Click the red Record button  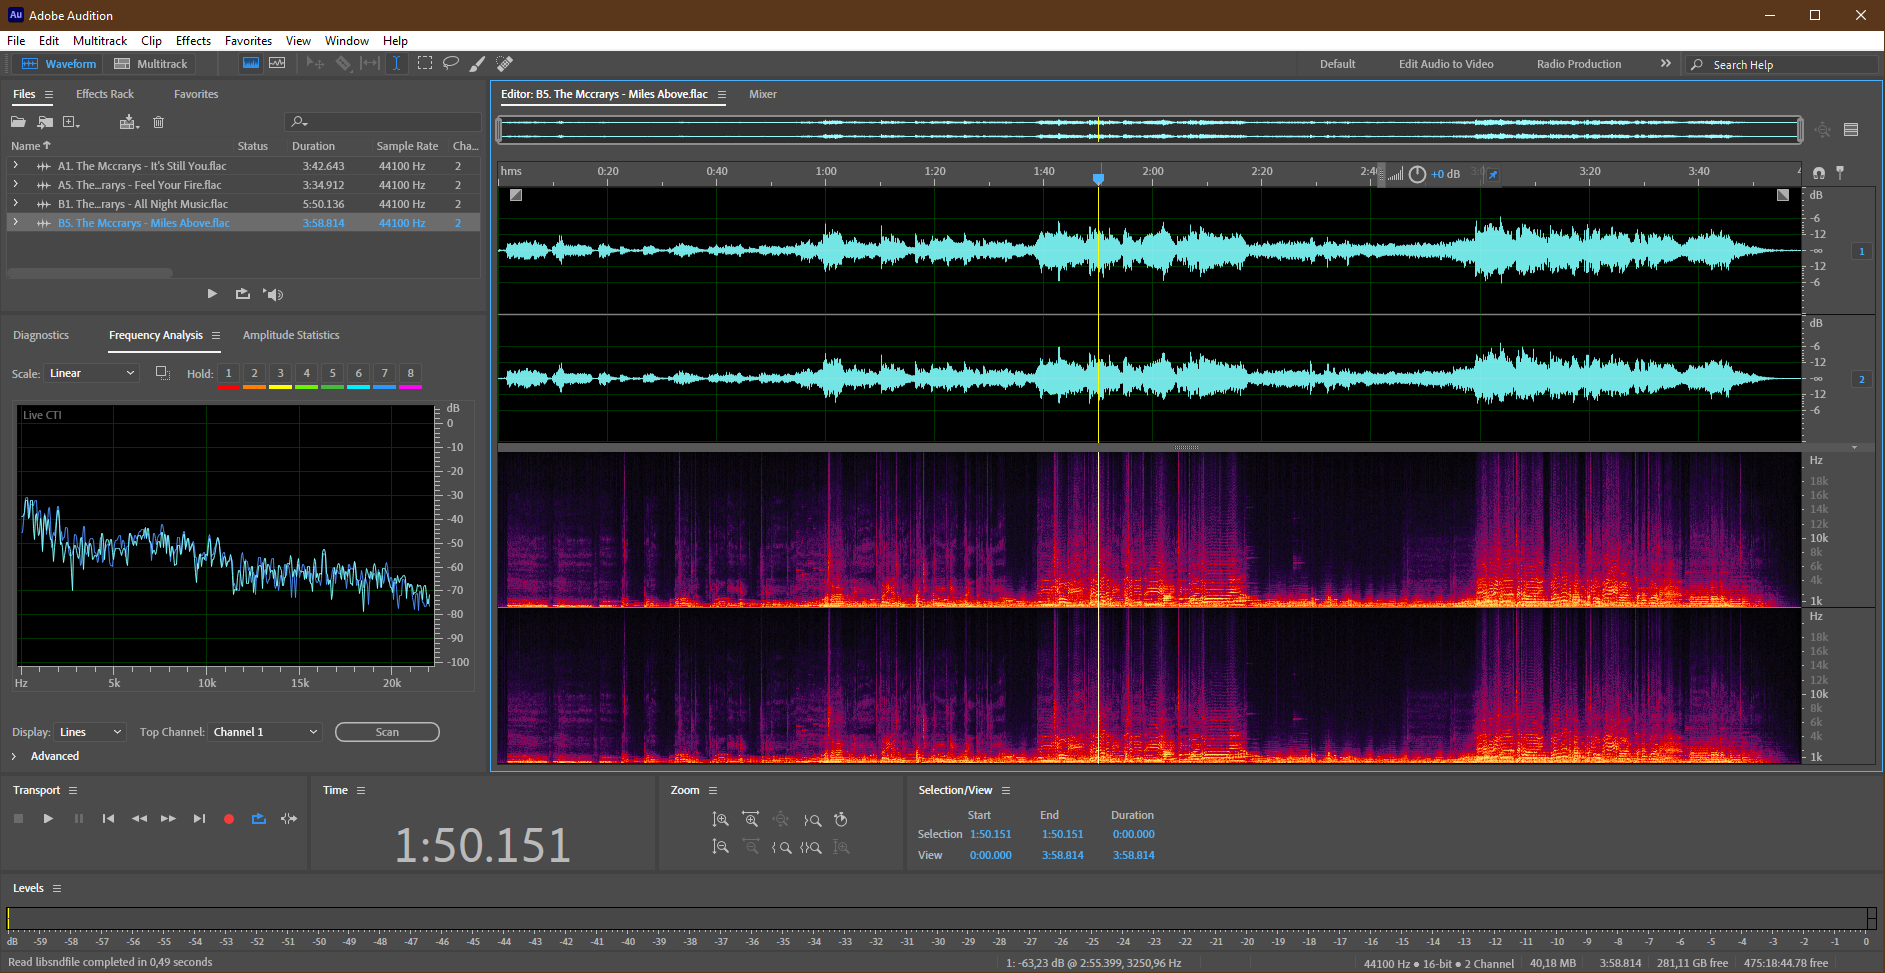[x=229, y=818]
